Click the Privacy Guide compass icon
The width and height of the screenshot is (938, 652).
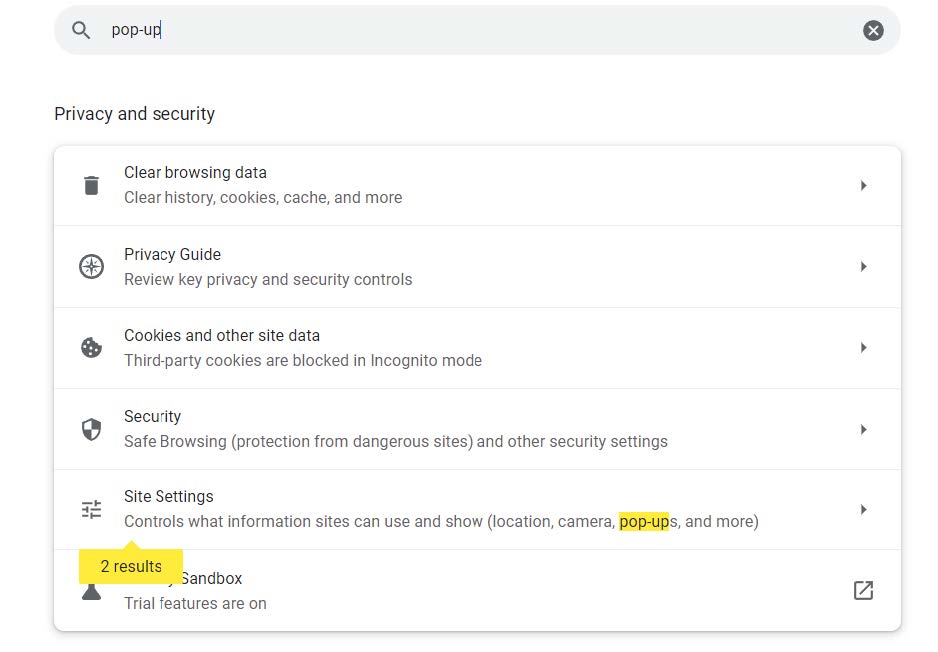92,266
